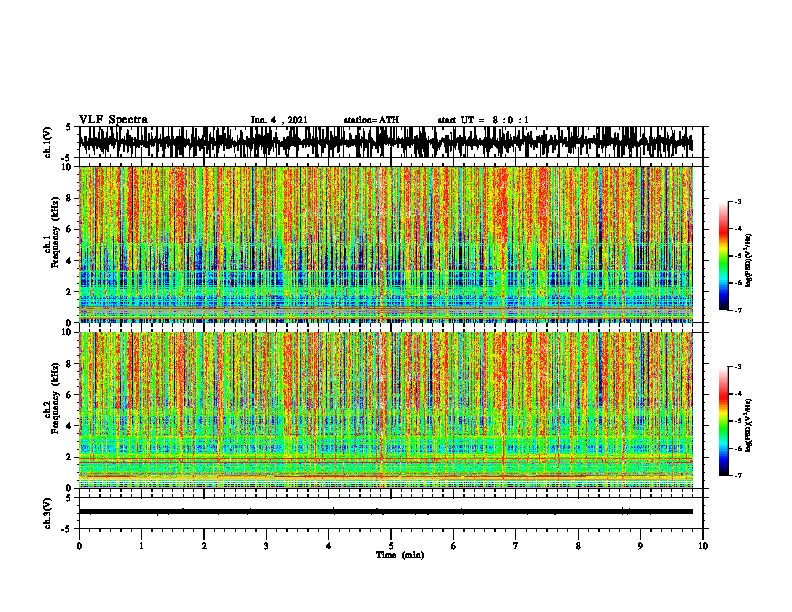Click time axis tick label "6"
This screenshot has height=612, width=792.
454,546
